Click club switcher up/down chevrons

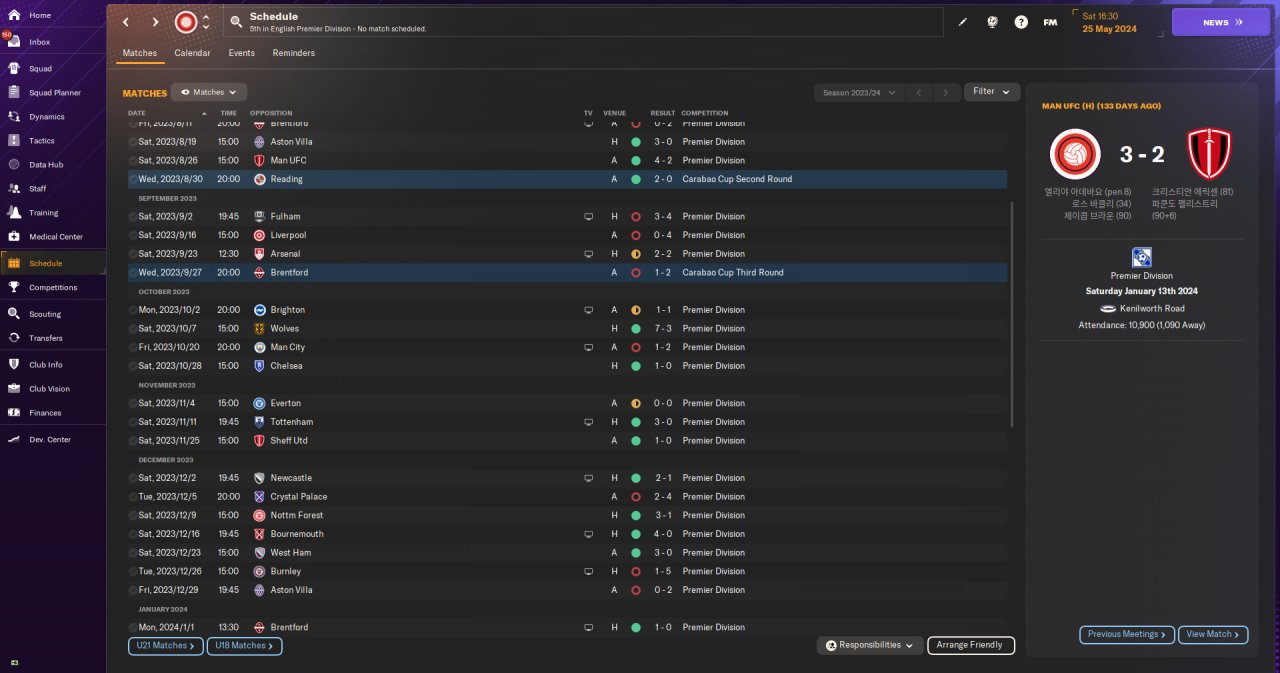pos(206,22)
